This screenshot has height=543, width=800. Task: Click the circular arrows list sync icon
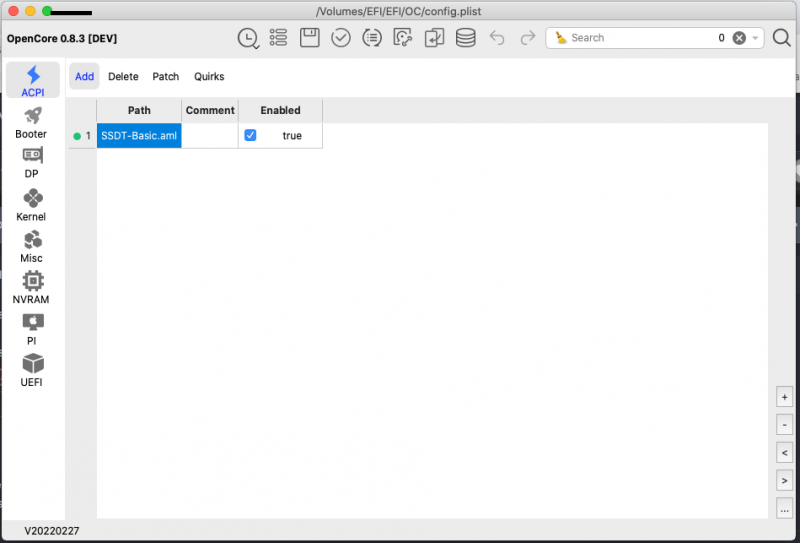point(372,38)
